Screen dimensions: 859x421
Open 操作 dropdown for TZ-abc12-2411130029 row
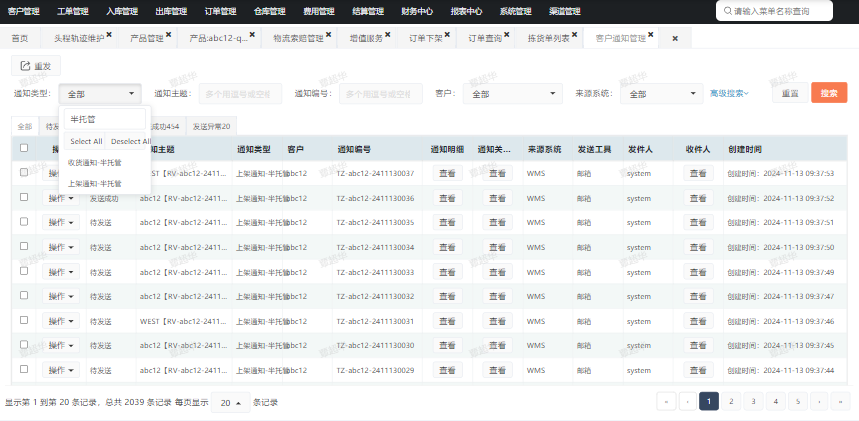click(x=61, y=371)
